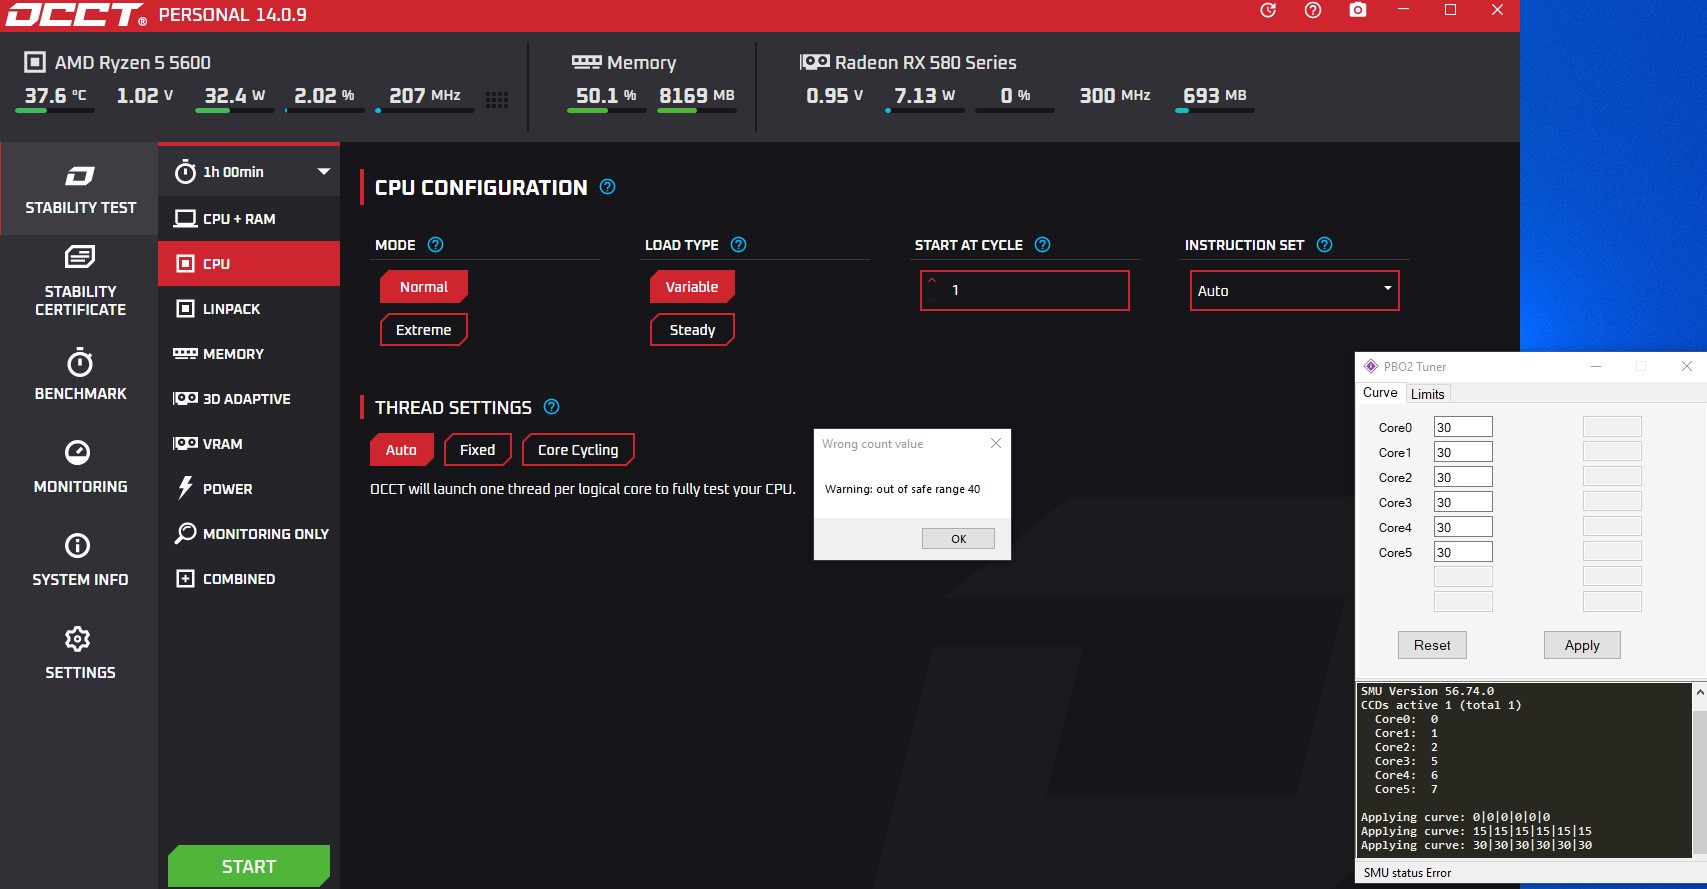Open the Benchmark section
The image size is (1707, 889).
80,374
